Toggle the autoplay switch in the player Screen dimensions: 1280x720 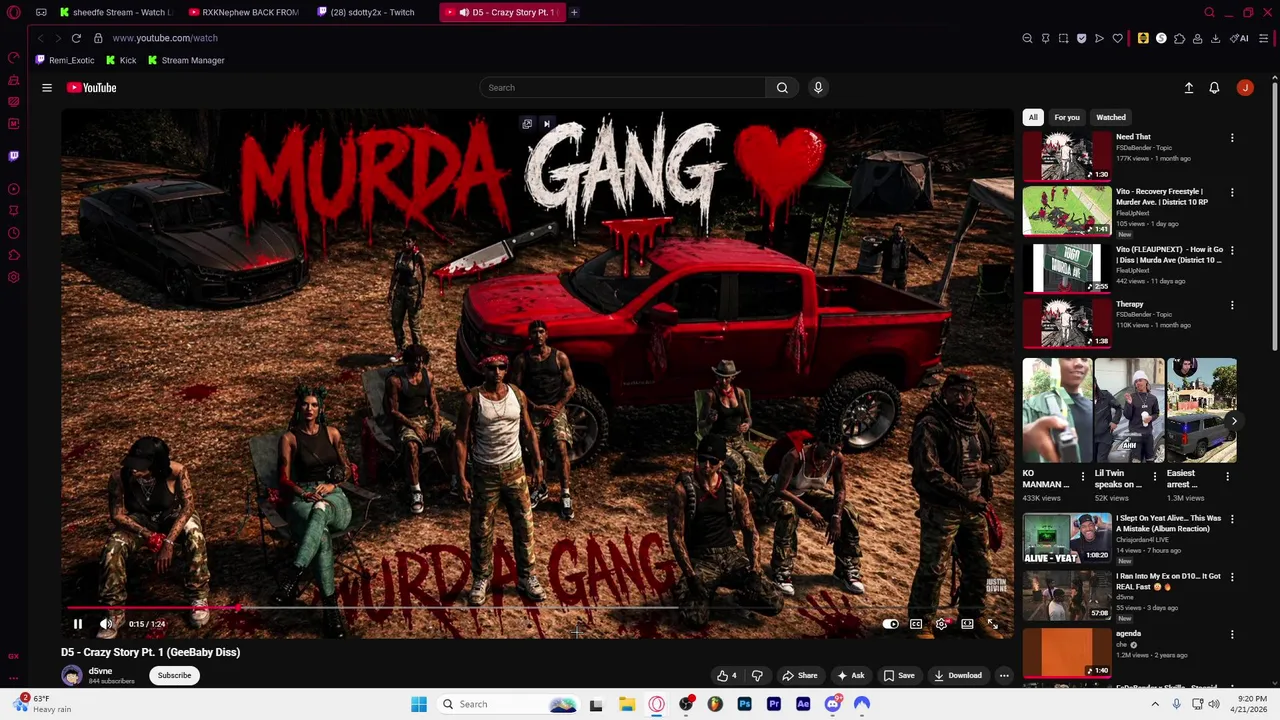click(890, 624)
